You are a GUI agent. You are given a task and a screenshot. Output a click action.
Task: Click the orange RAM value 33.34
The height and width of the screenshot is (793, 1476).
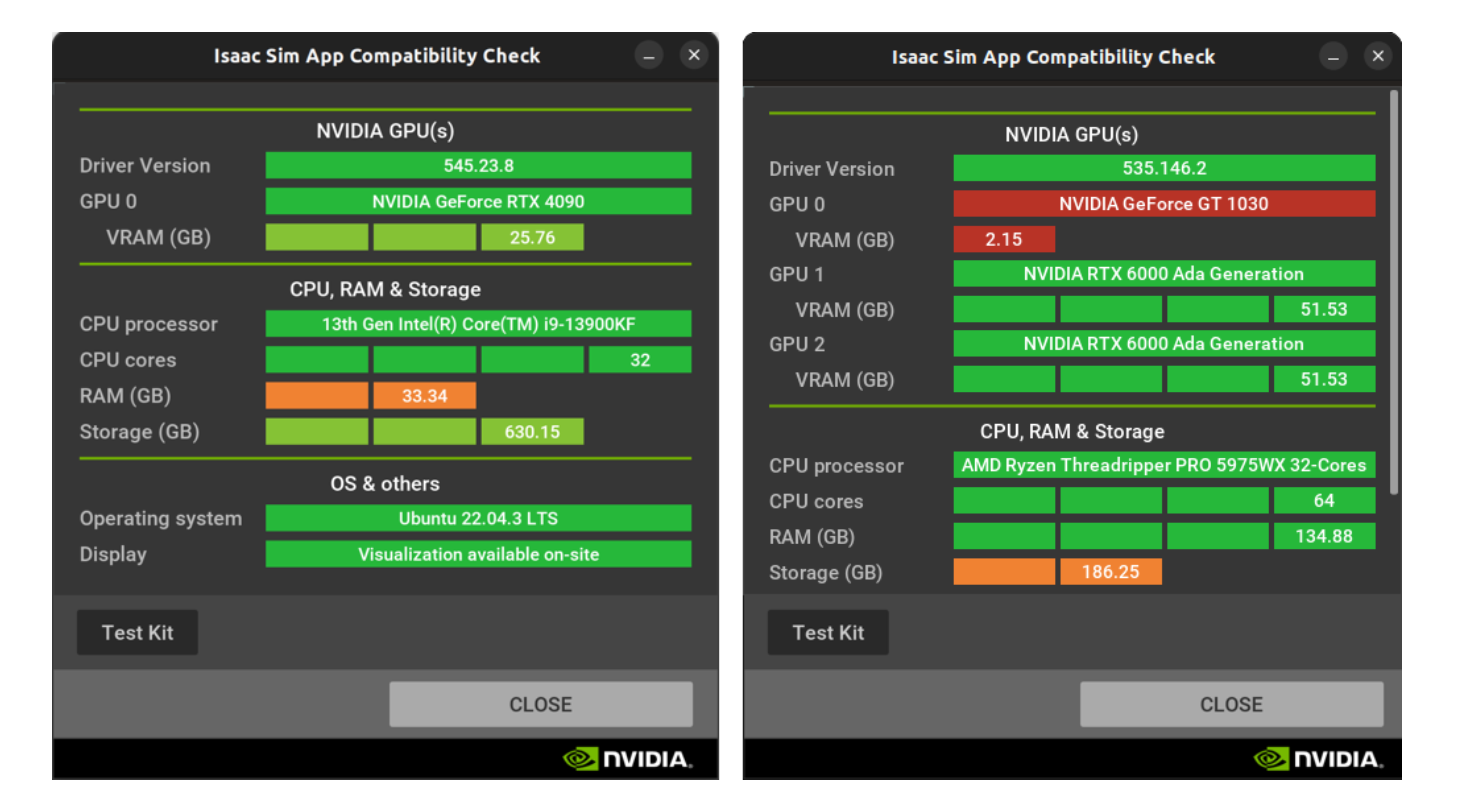click(424, 396)
